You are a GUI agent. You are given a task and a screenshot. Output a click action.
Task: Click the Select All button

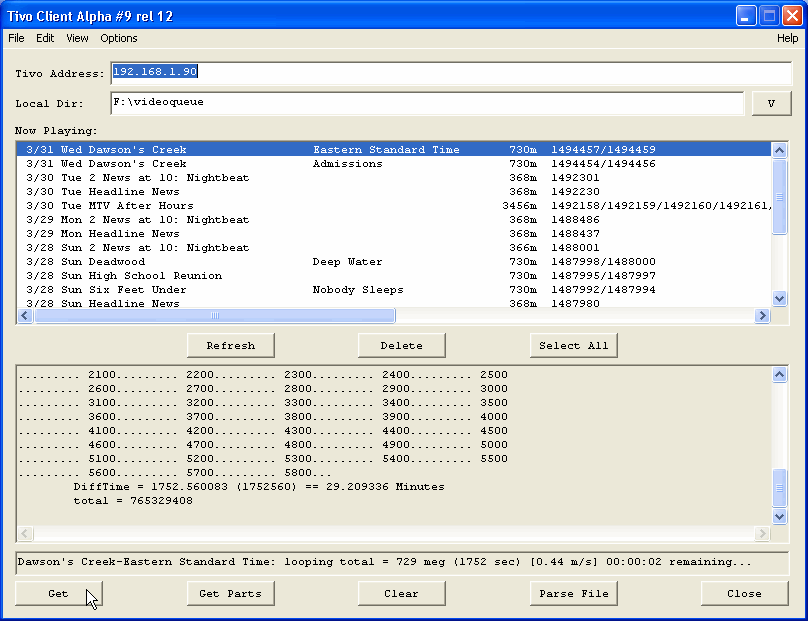coord(574,345)
